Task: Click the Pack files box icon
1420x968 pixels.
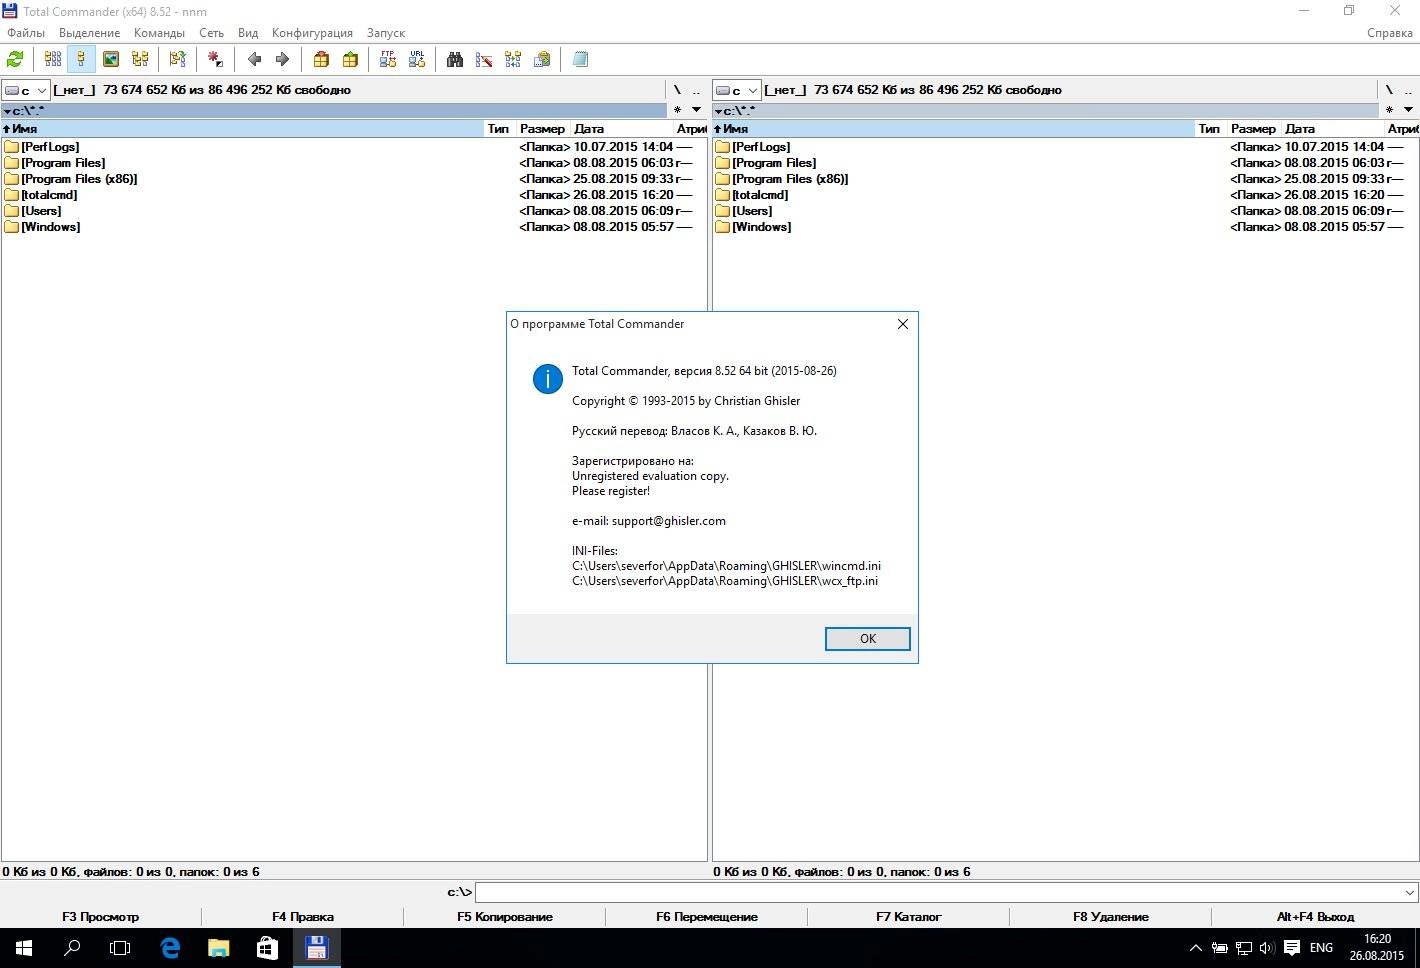Action: [321, 60]
